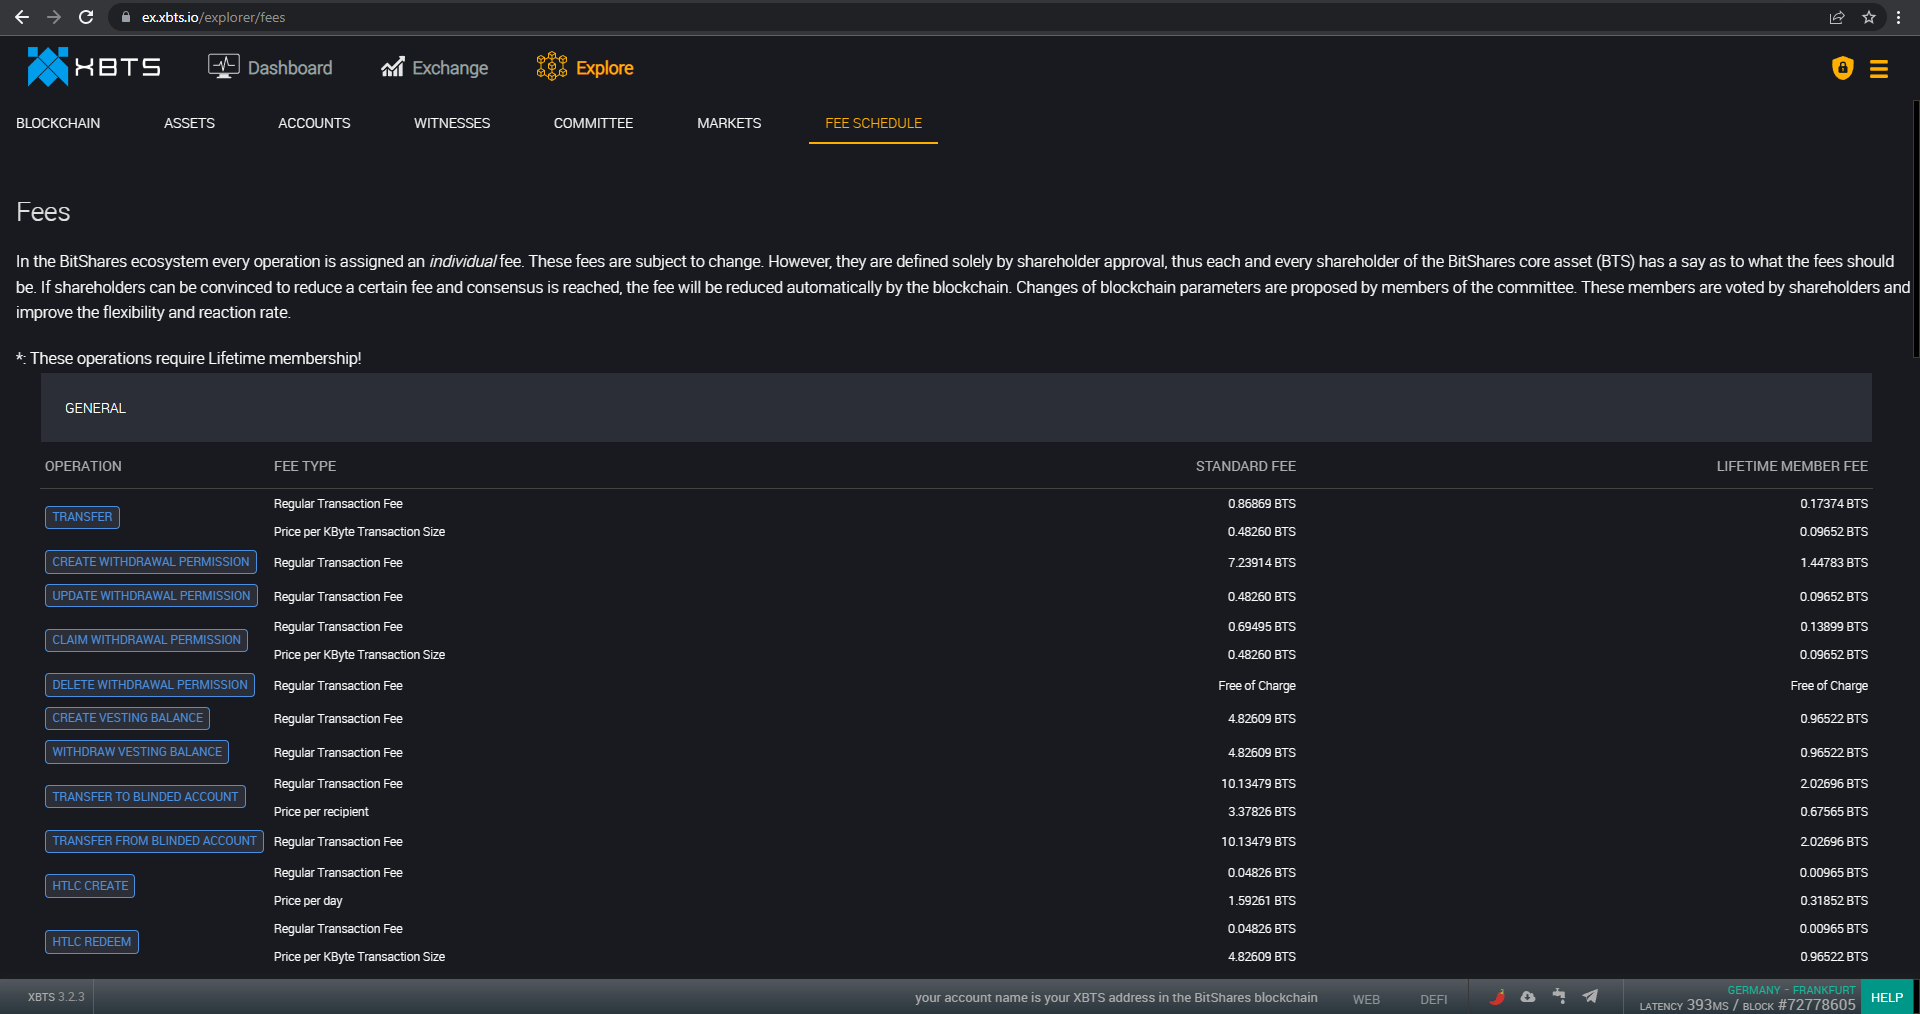Click the WEB link in footer
Screen dimensions: 1920x1014
pos(1366,999)
